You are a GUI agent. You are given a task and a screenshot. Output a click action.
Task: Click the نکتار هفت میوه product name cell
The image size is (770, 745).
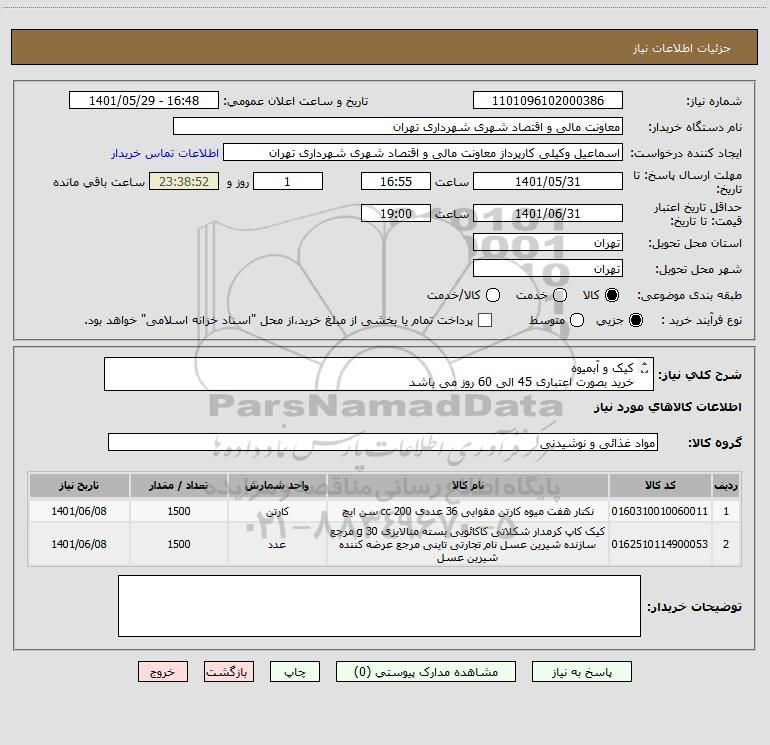pyautogui.click(x=468, y=511)
